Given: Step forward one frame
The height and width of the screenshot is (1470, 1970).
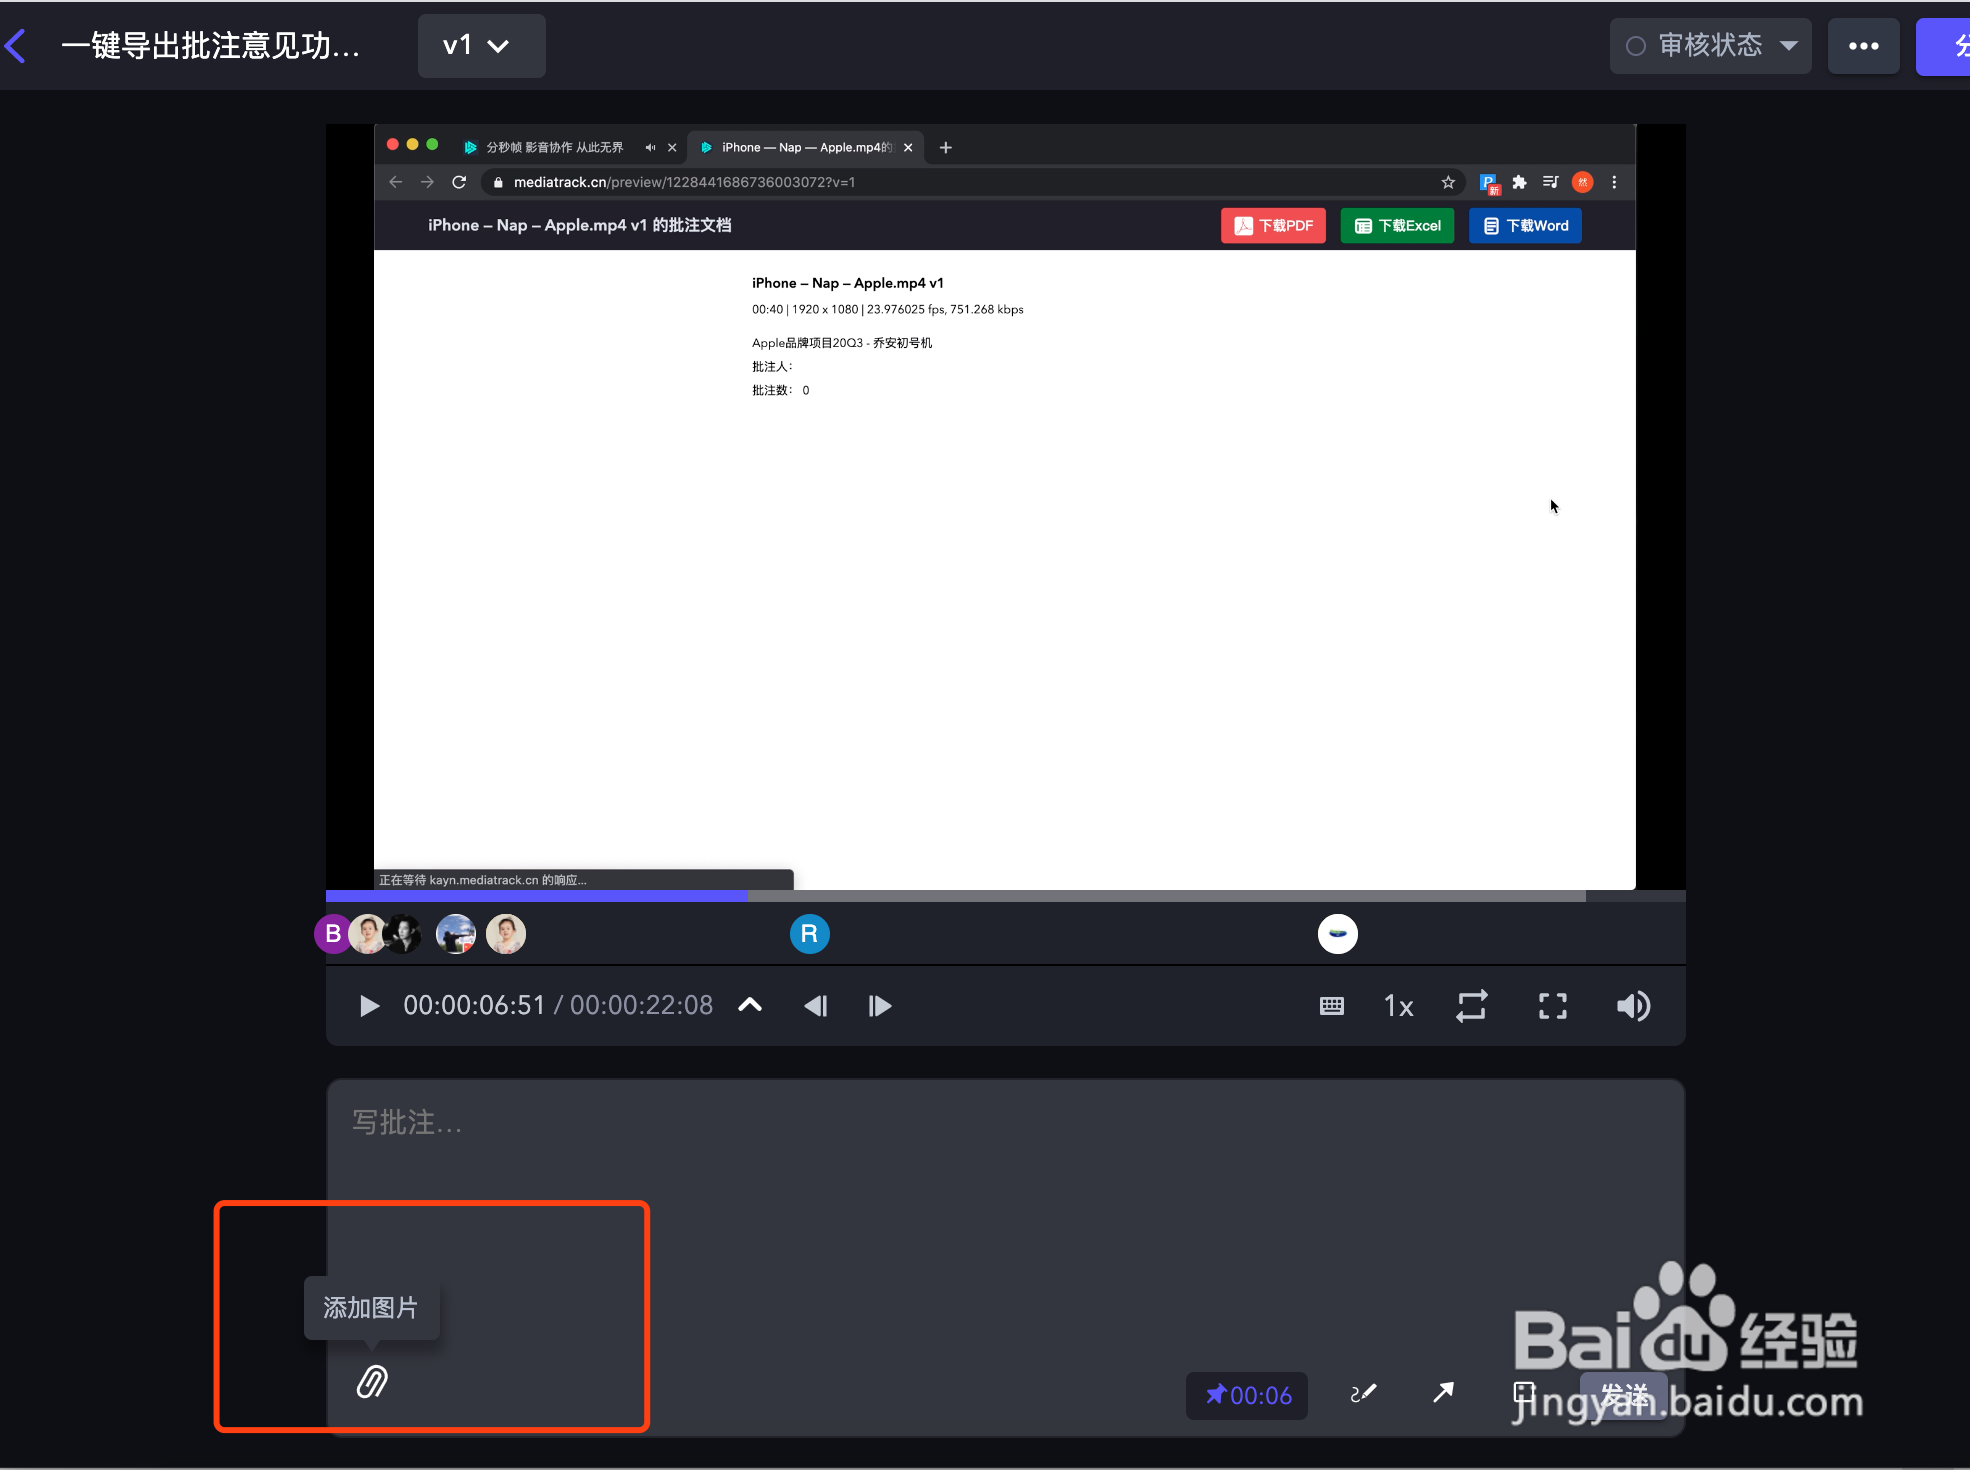Looking at the screenshot, I should 880,1006.
